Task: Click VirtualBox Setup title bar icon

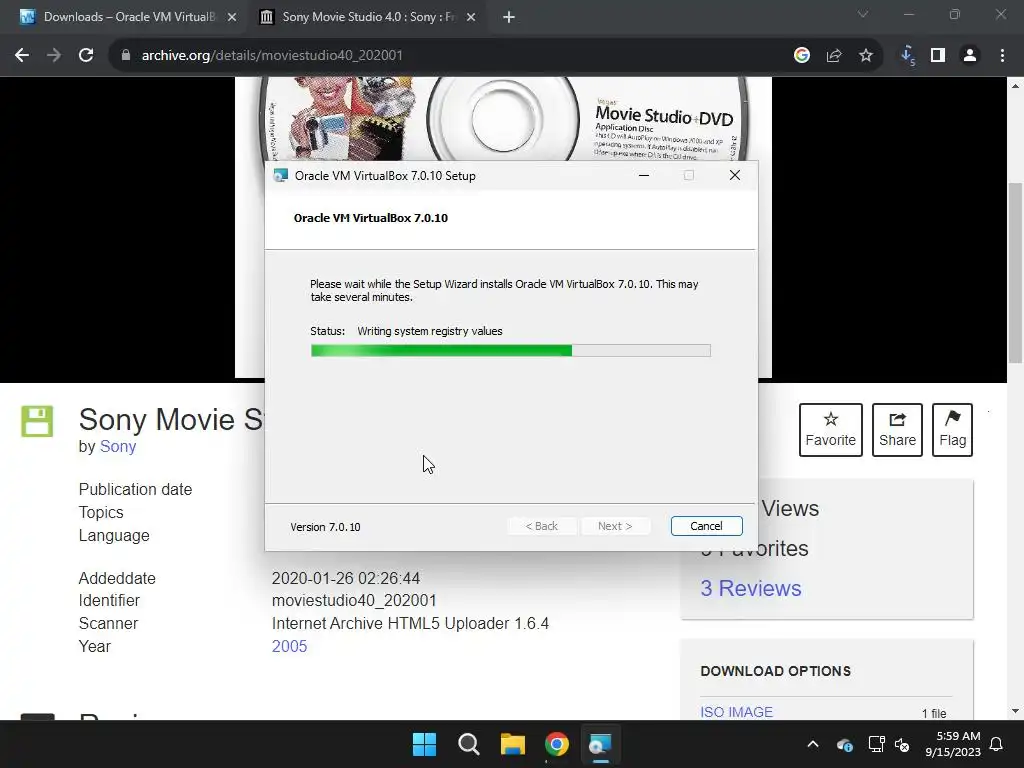Action: (281, 176)
